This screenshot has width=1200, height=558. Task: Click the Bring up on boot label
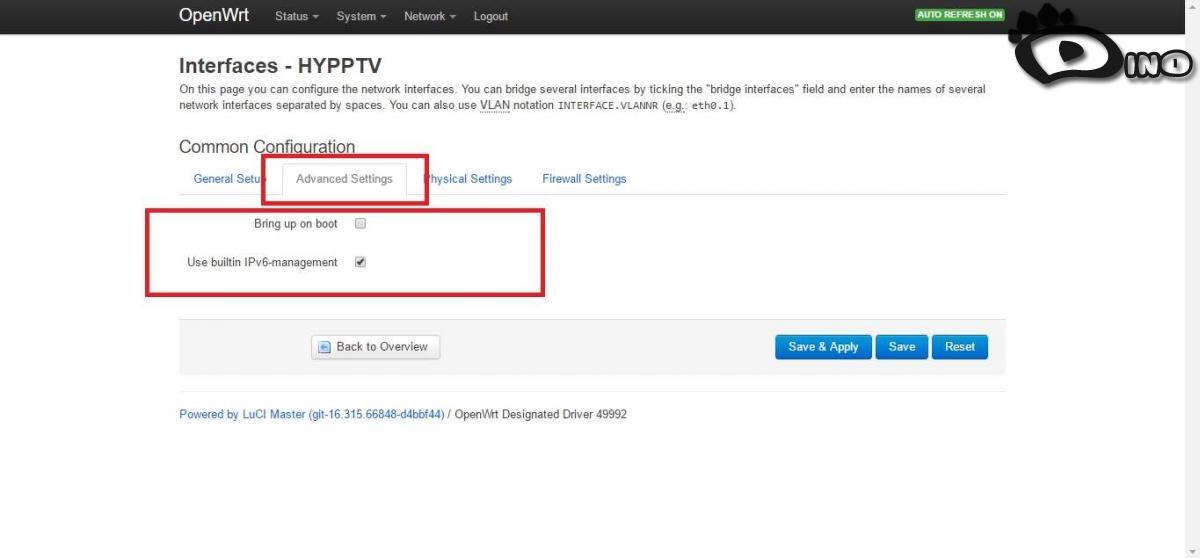click(x=296, y=224)
